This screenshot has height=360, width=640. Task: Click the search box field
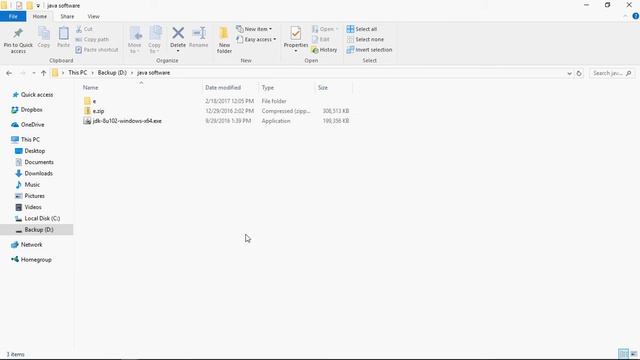coord(611,73)
